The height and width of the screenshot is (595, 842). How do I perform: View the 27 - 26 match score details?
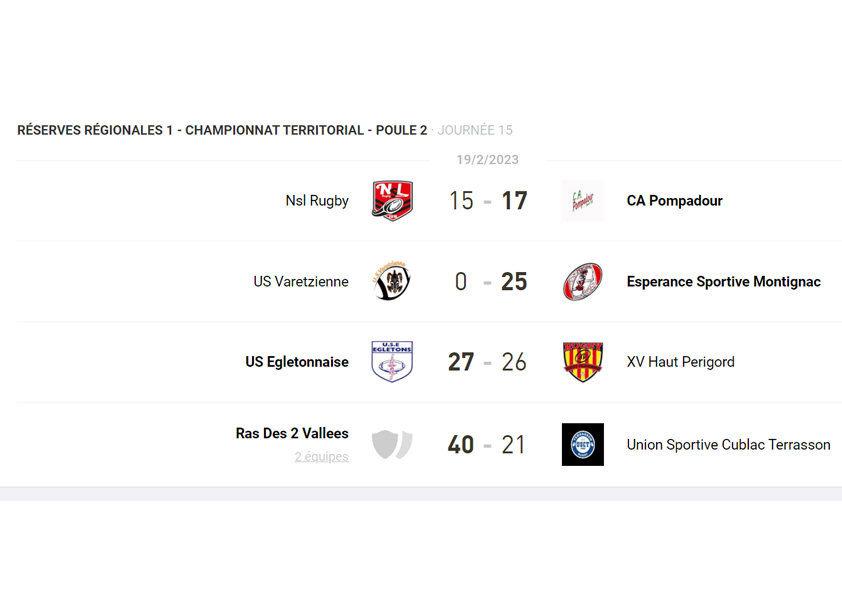pos(487,362)
